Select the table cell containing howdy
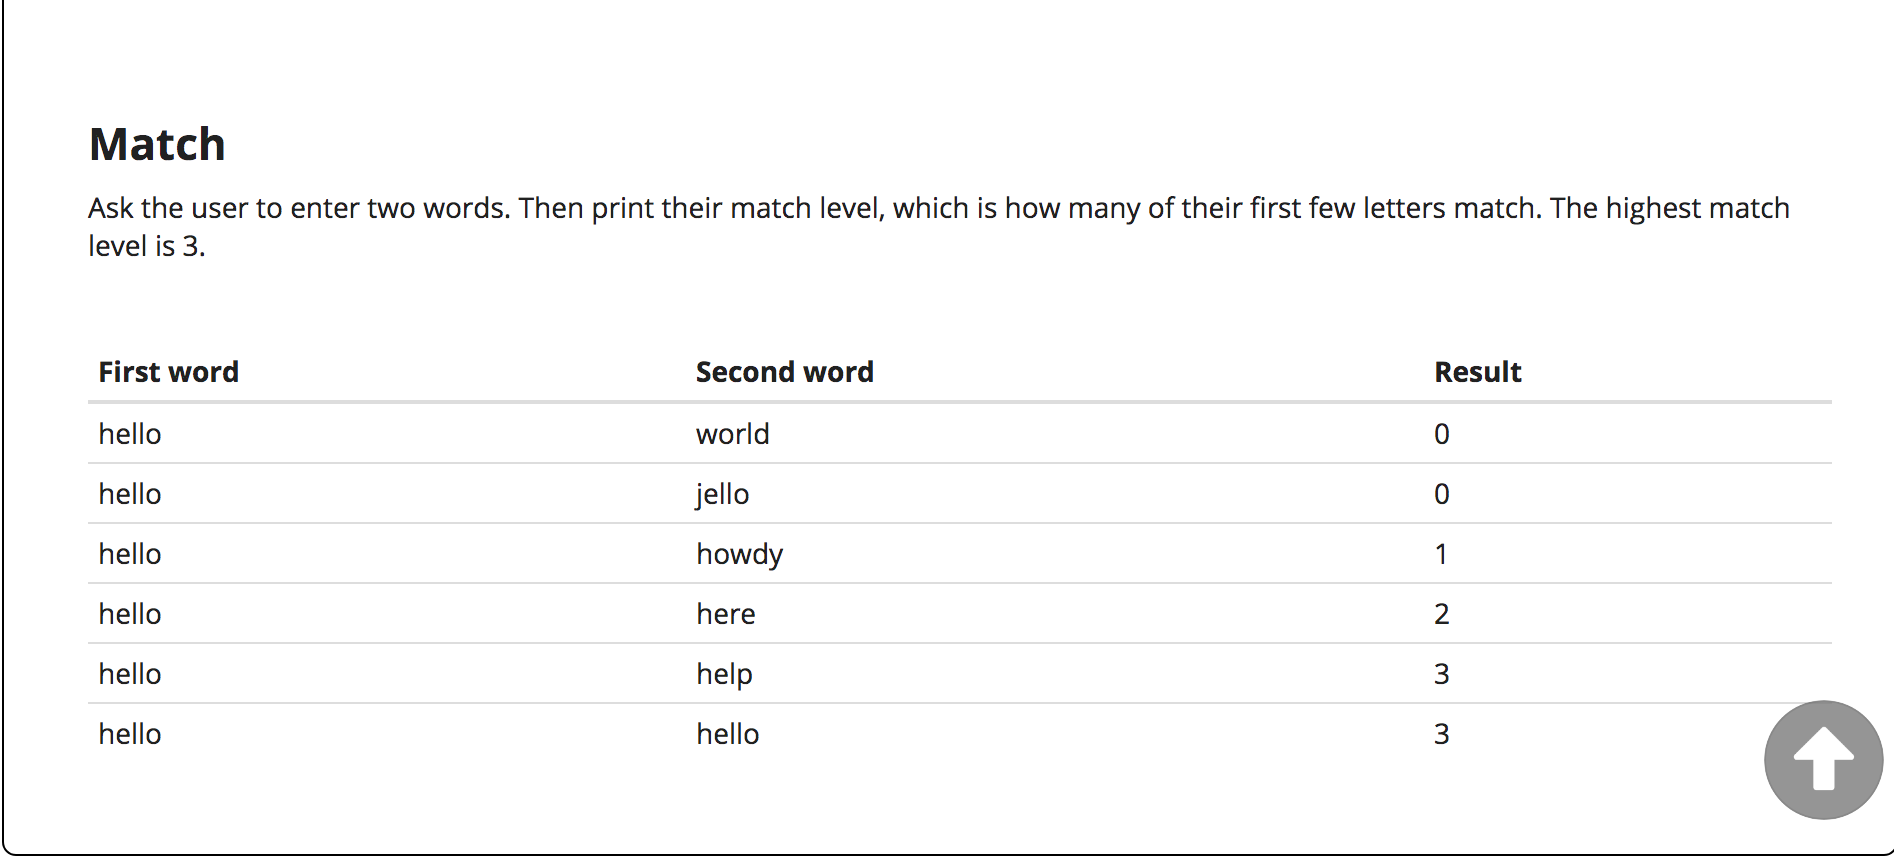 [x=739, y=553]
